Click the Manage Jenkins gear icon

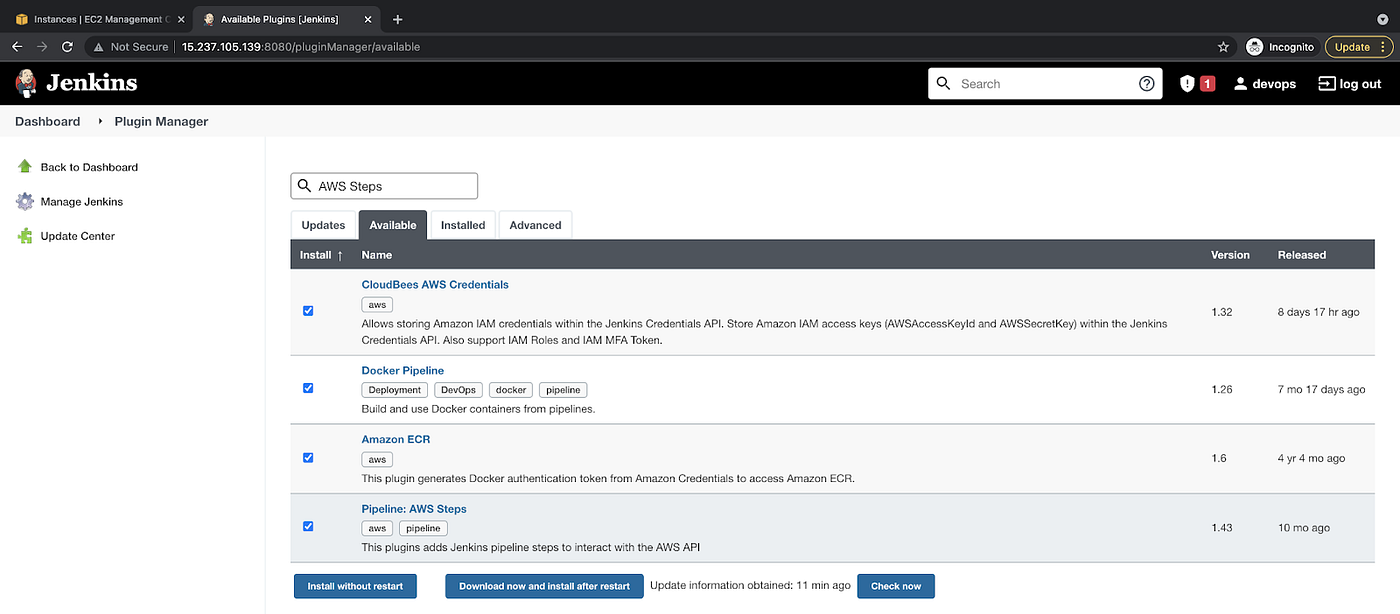click(25, 201)
